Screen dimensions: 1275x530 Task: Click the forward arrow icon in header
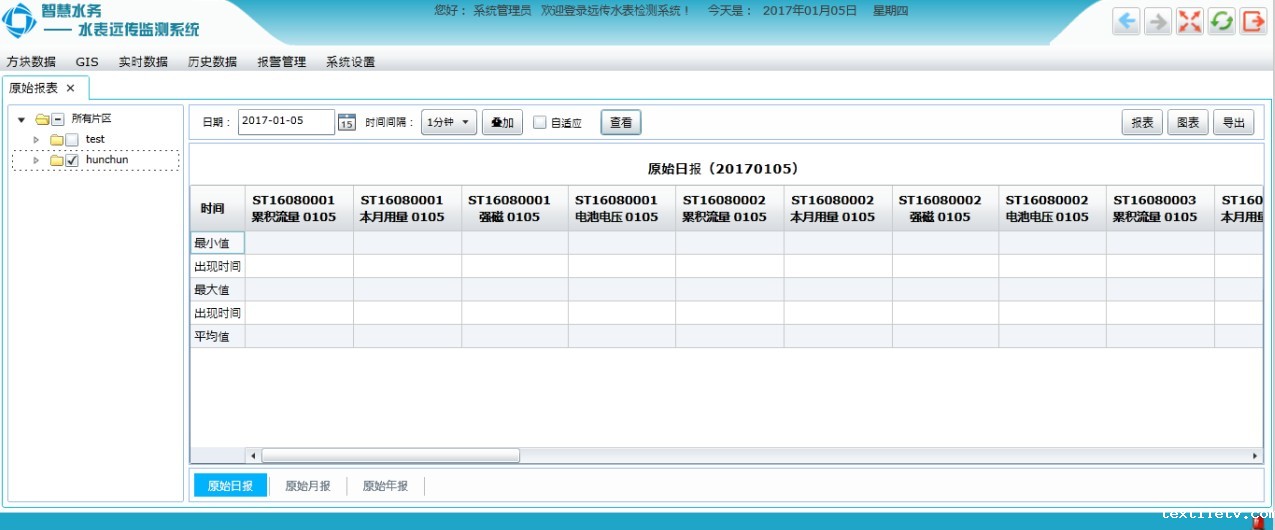pyautogui.click(x=1158, y=22)
